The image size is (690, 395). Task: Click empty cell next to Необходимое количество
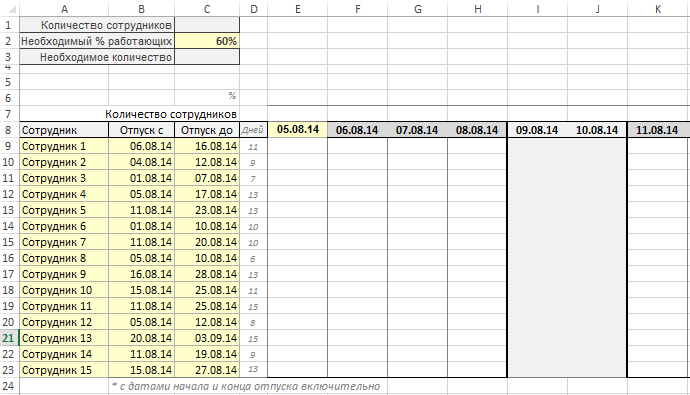pyautogui.click(x=207, y=57)
